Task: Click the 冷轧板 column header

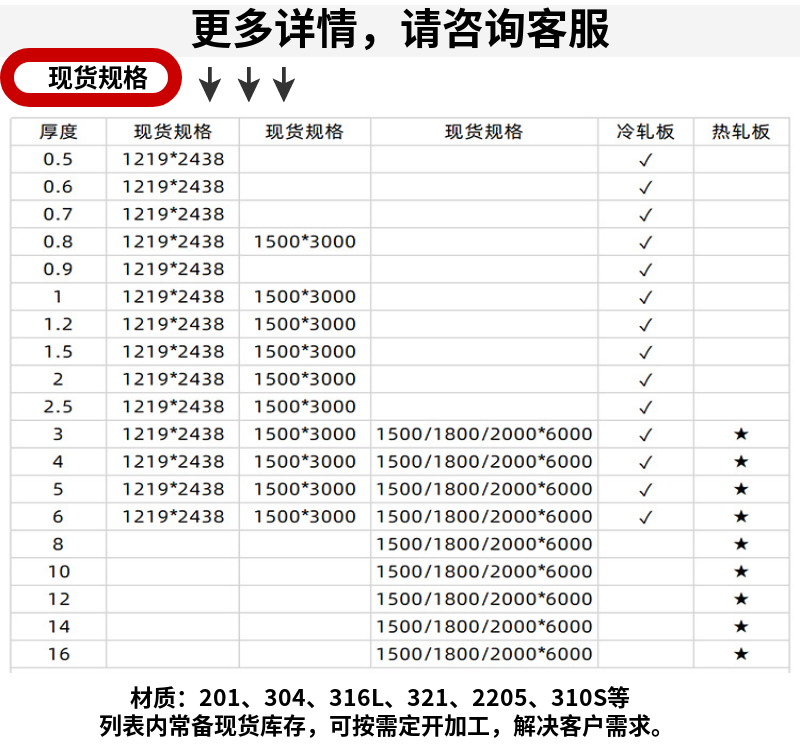Action: [645, 132]
